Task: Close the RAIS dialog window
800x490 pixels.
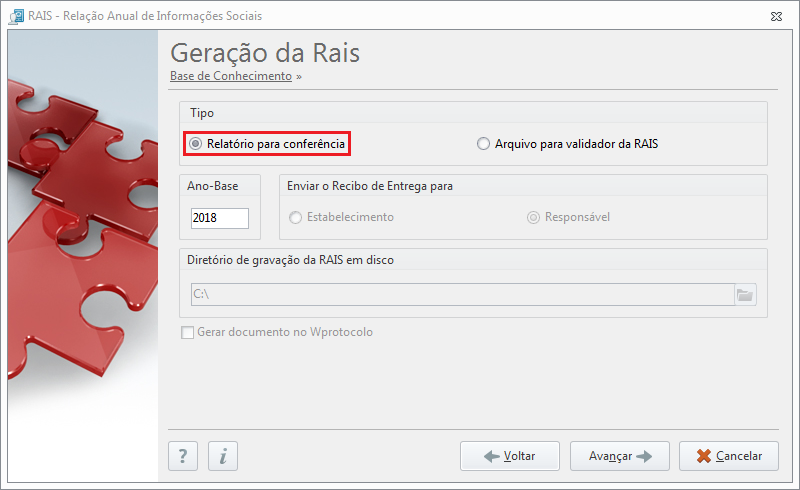Action: (776, 16)
